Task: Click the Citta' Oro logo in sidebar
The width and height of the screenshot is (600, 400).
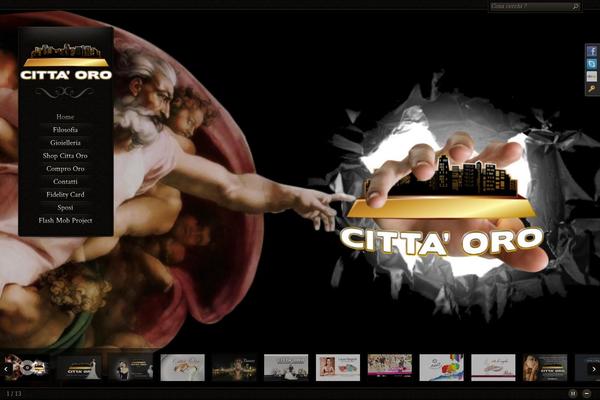Action: pos(66,62)
